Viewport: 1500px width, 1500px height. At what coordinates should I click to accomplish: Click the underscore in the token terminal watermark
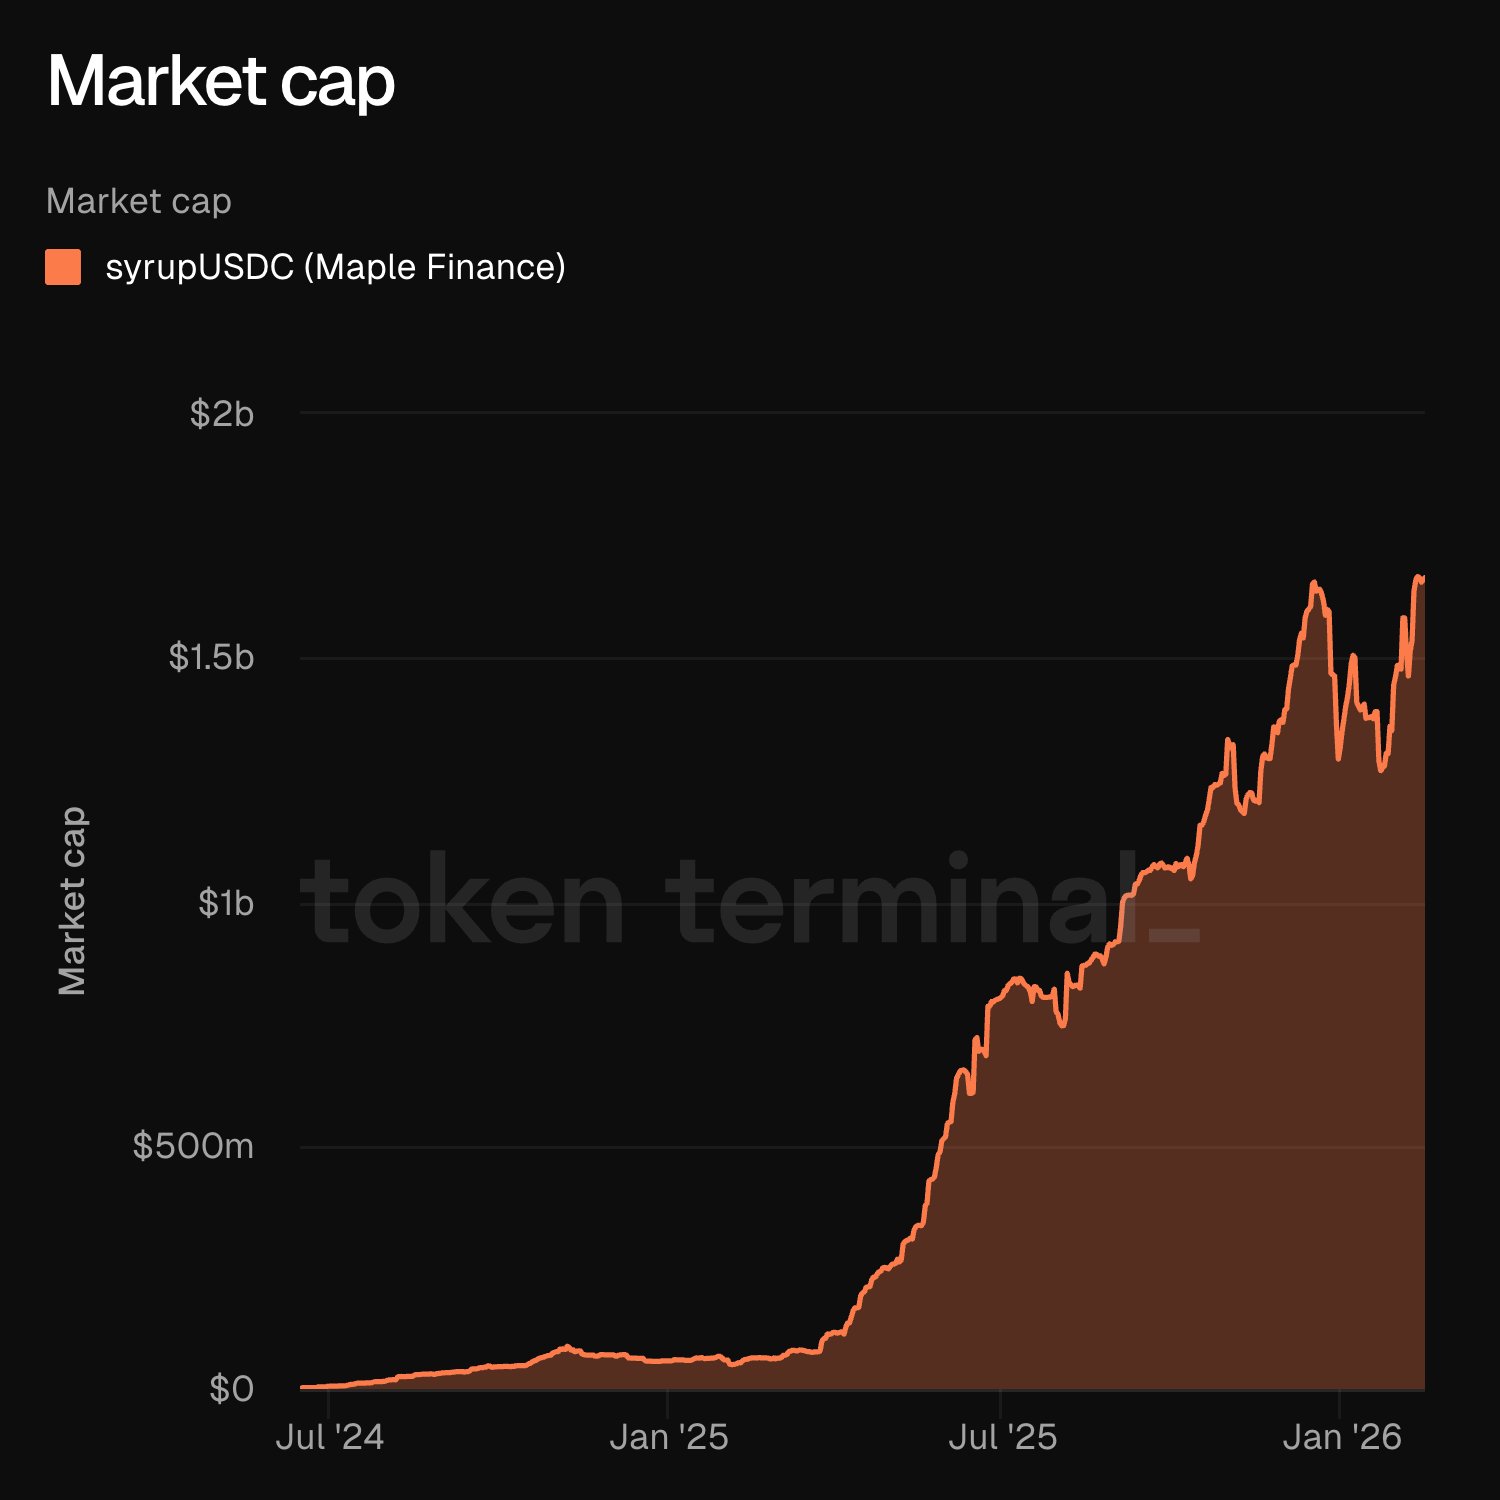point(1174,936)
